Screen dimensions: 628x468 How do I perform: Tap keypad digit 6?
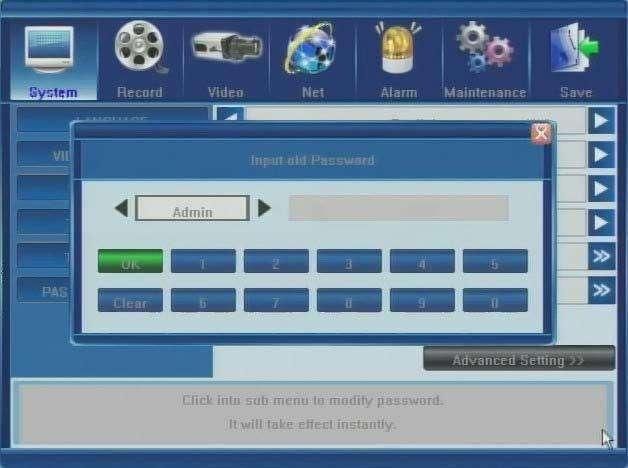(x=203, y=300)
